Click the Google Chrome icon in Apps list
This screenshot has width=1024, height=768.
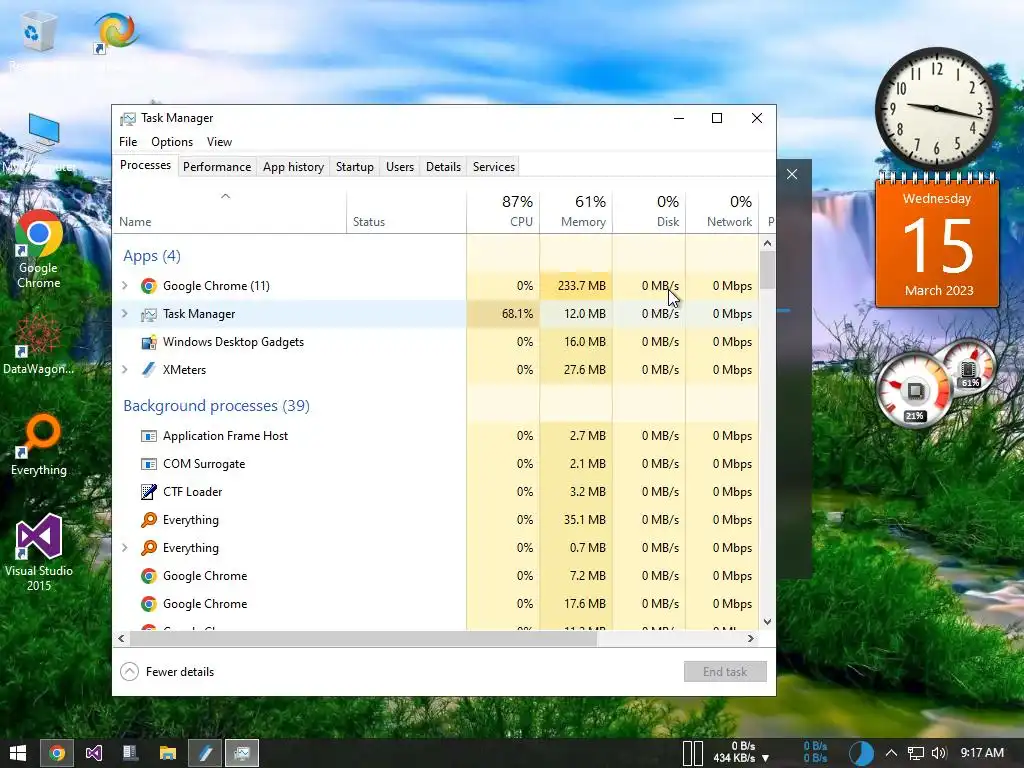click(x=149, y=285)
